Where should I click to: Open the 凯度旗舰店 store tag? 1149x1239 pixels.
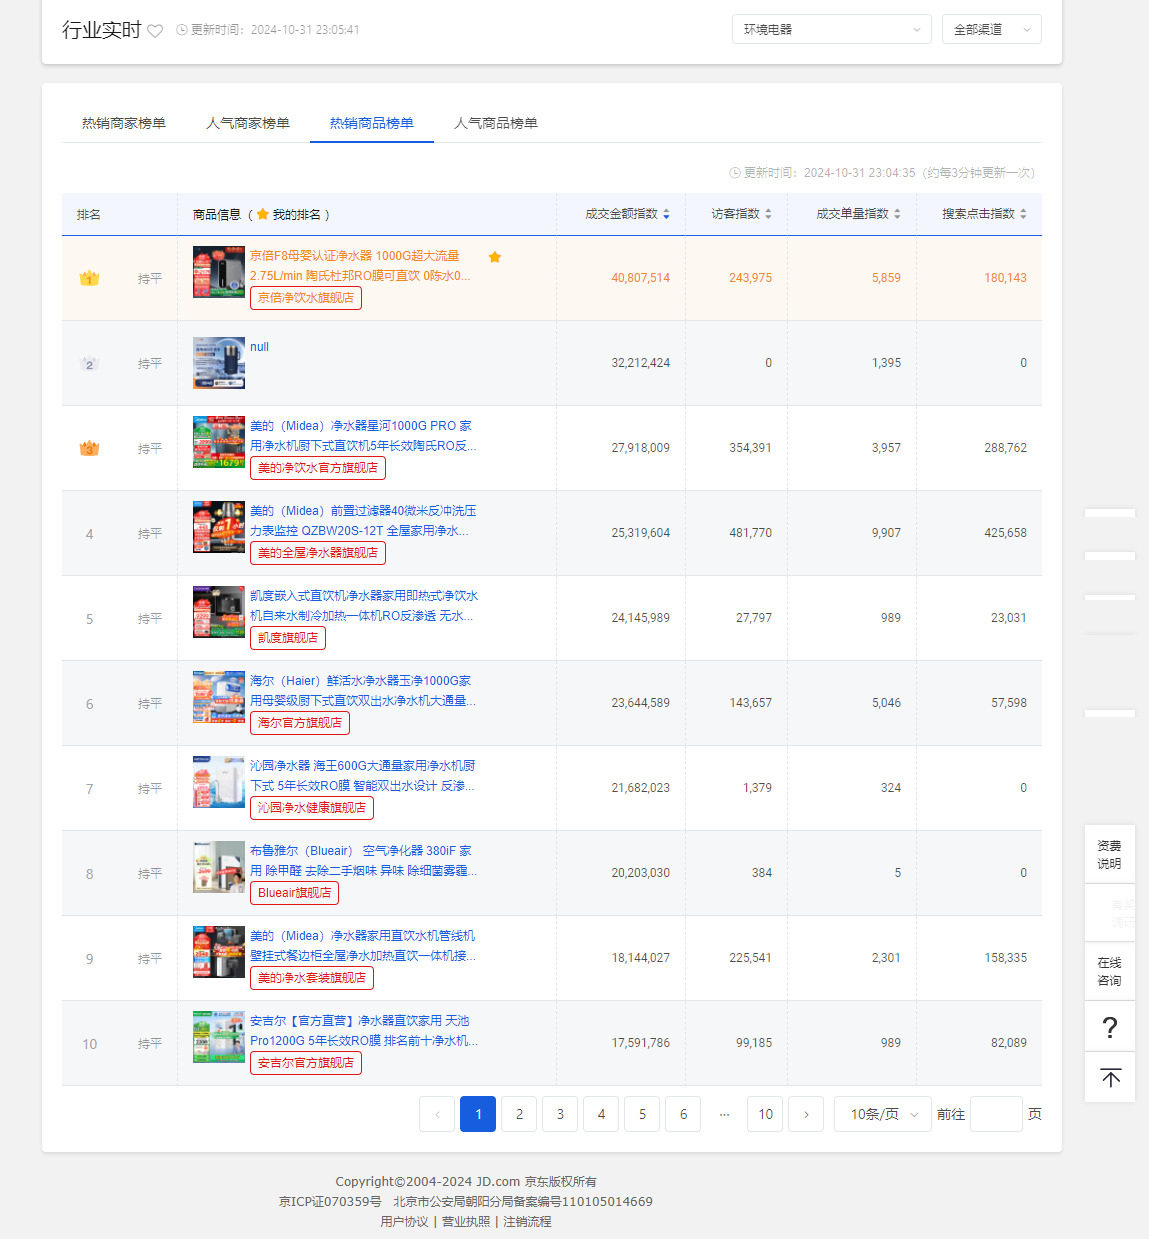(x=288, y=638)
